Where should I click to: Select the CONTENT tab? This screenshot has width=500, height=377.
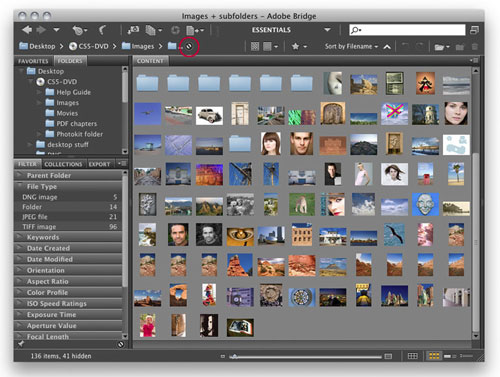pyautogui.click(x=150, y=61)
